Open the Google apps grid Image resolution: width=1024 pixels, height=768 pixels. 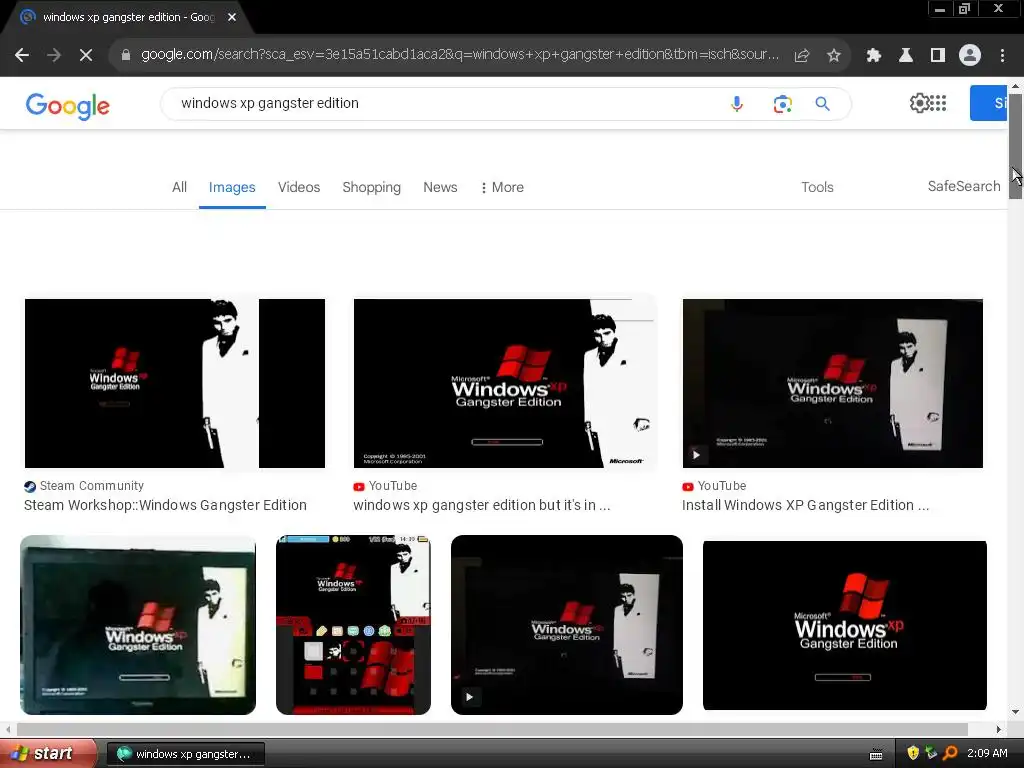938,103
